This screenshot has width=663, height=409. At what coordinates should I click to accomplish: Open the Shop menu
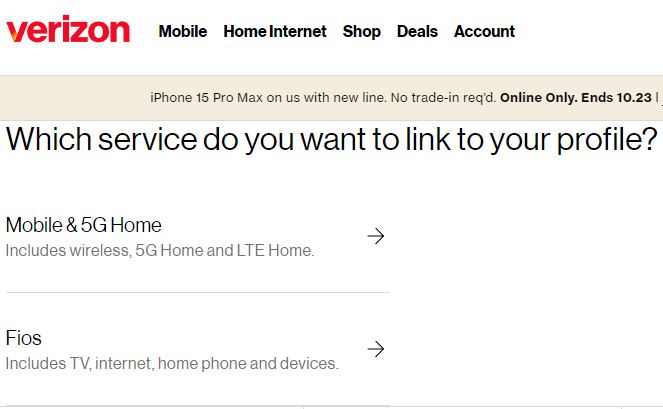[362, 31]
